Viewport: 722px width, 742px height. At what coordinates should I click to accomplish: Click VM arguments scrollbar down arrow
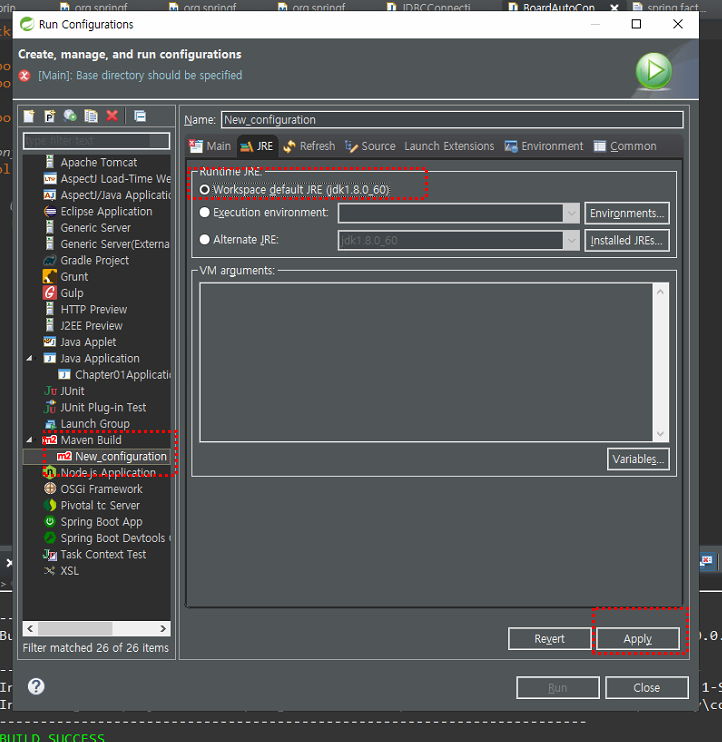coord(660,434)
